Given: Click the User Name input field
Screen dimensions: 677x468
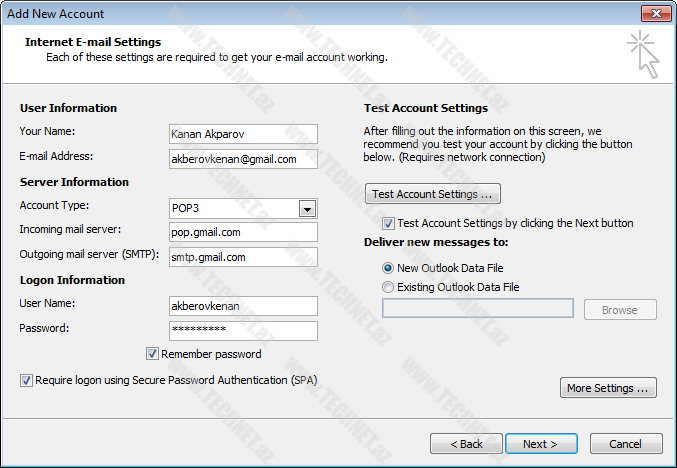Looking at the screenshot, I should point(243,306).
